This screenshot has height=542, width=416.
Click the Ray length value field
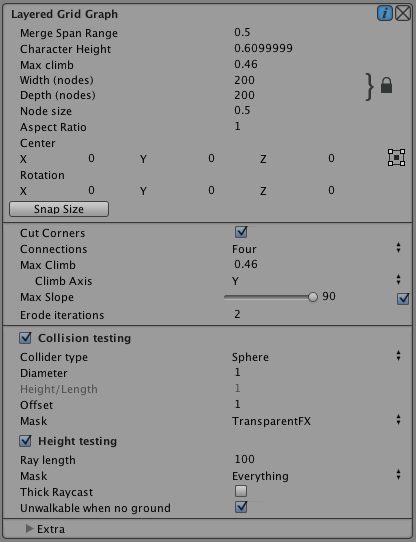[318, 459]
